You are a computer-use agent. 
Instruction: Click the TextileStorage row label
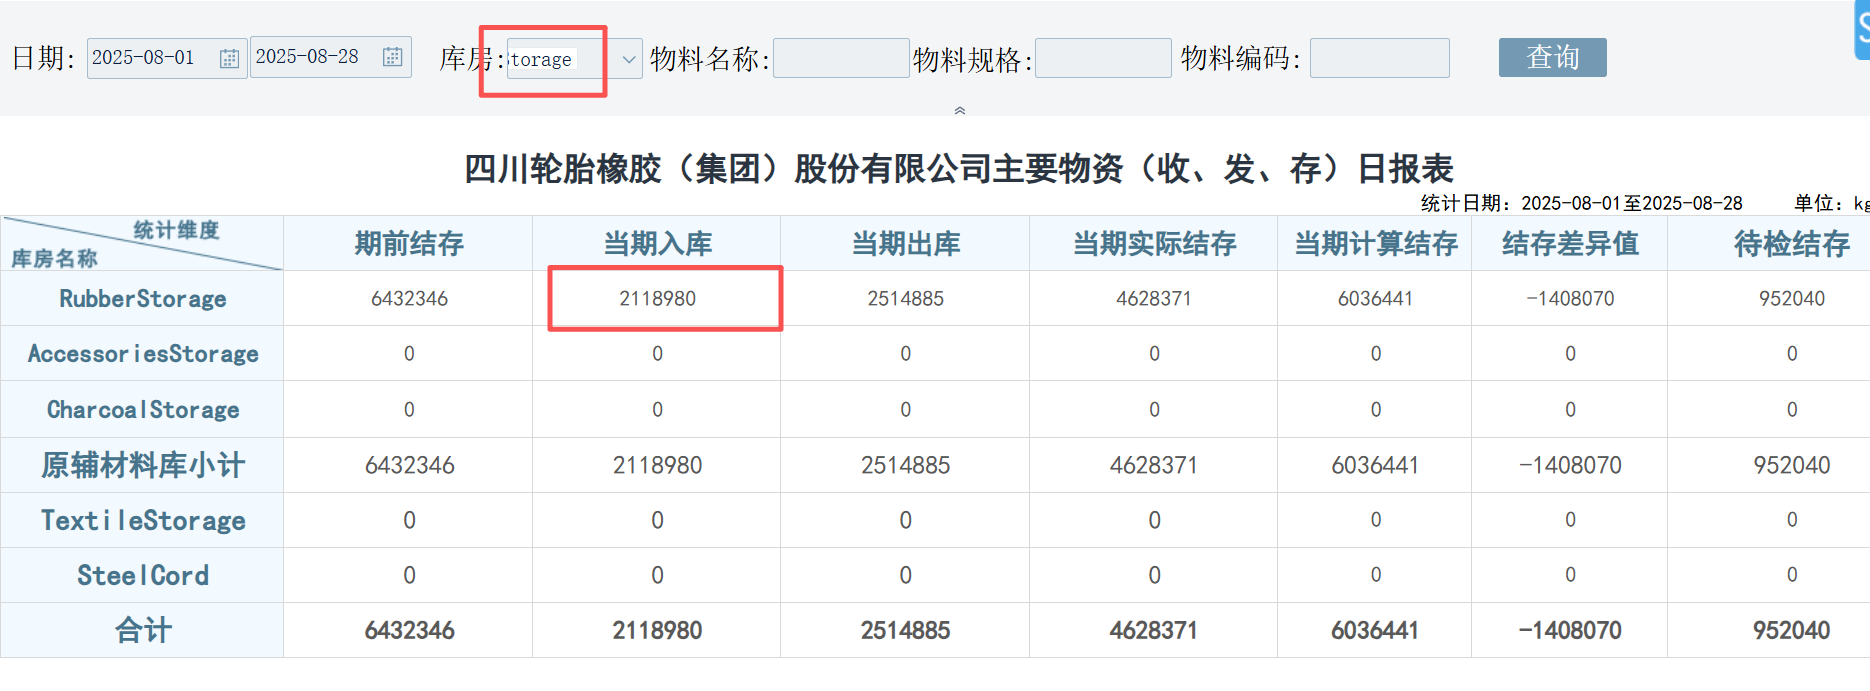click(x=143, y=521)
